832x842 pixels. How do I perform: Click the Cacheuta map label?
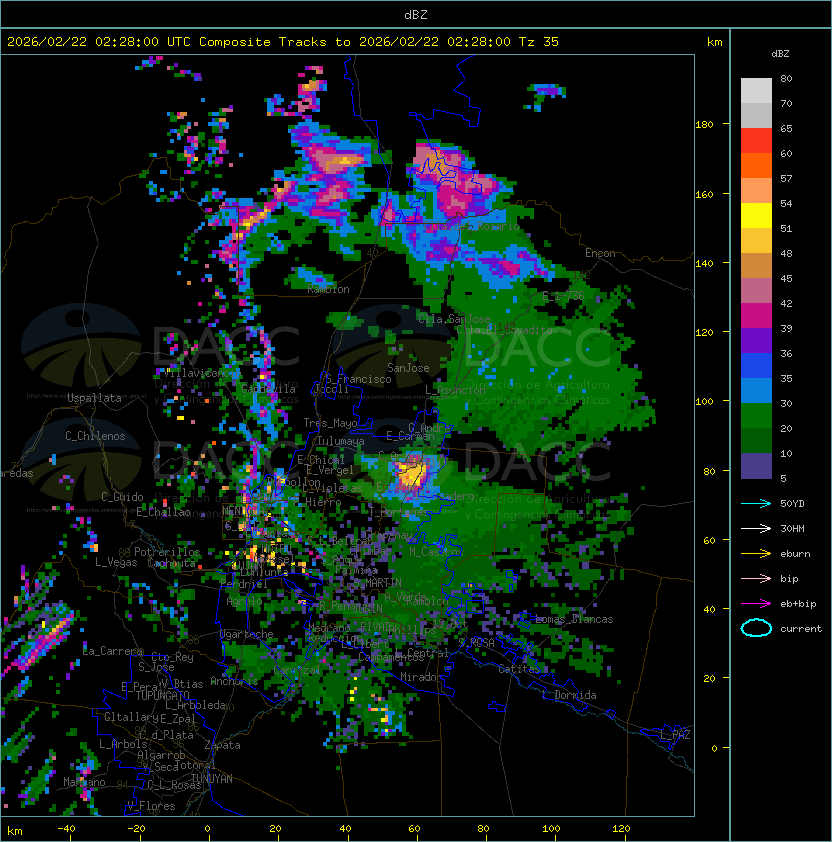[171, 563]
